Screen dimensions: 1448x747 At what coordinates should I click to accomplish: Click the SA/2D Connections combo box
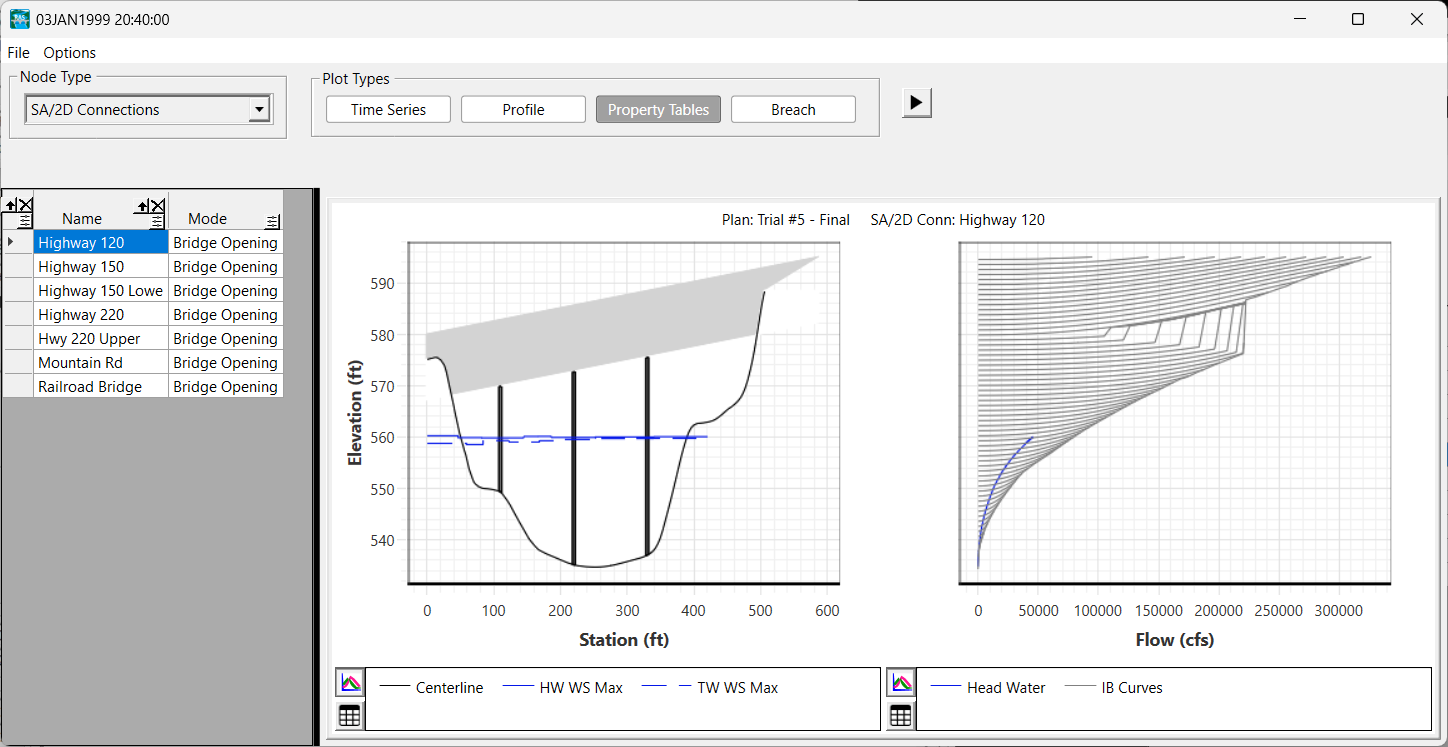point(136,110)
